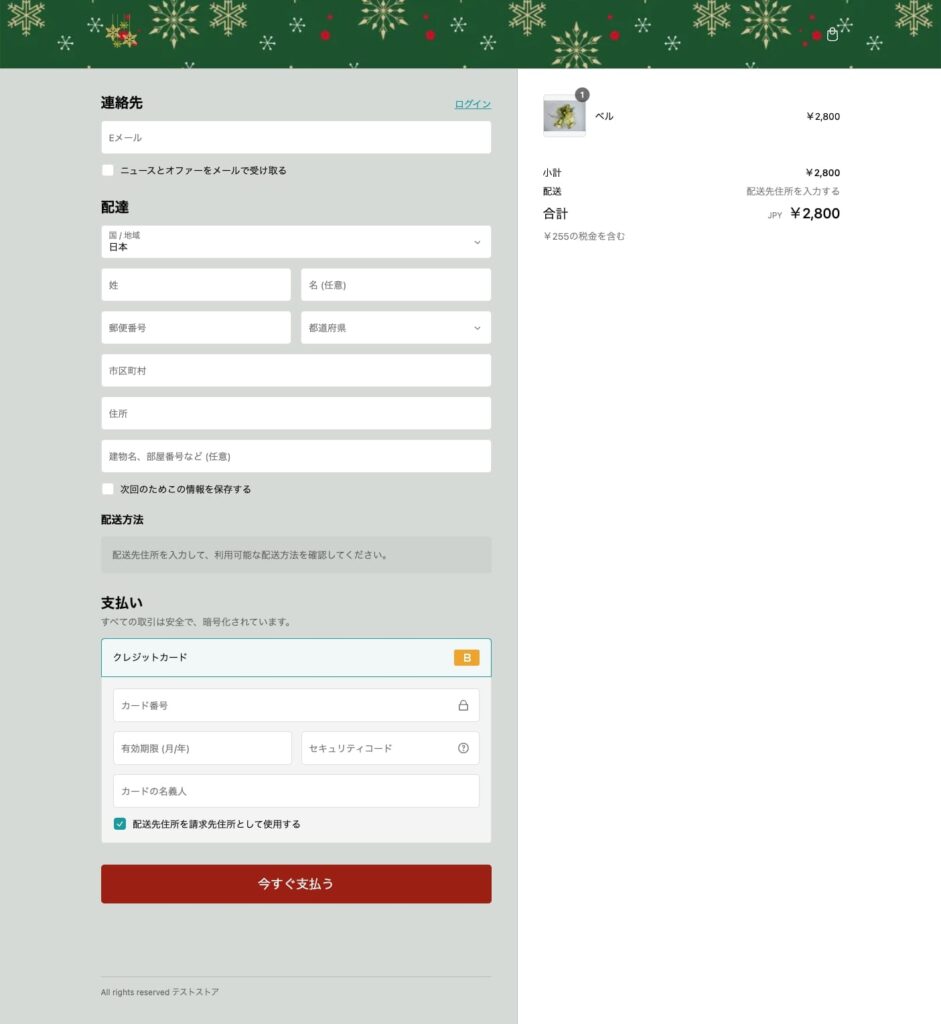Click the 姓 last name field
The width and height of the screenshot is (941, 1024).
click(196, 285)
